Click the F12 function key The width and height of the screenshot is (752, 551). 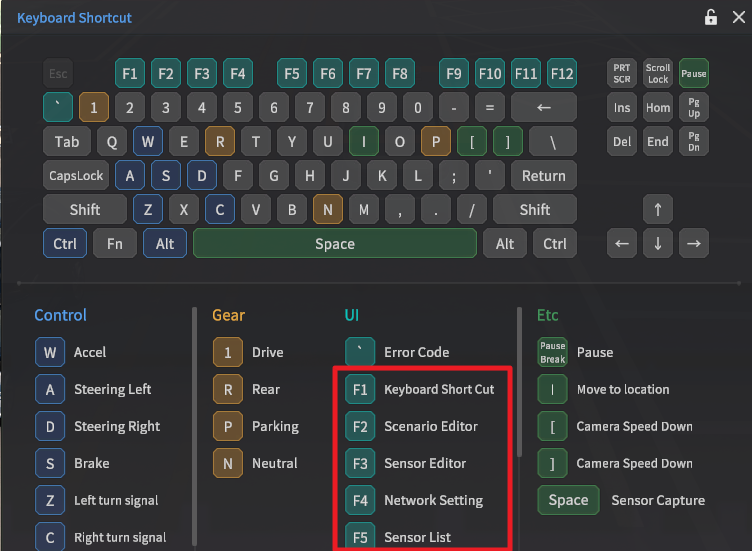pos(562,73)
